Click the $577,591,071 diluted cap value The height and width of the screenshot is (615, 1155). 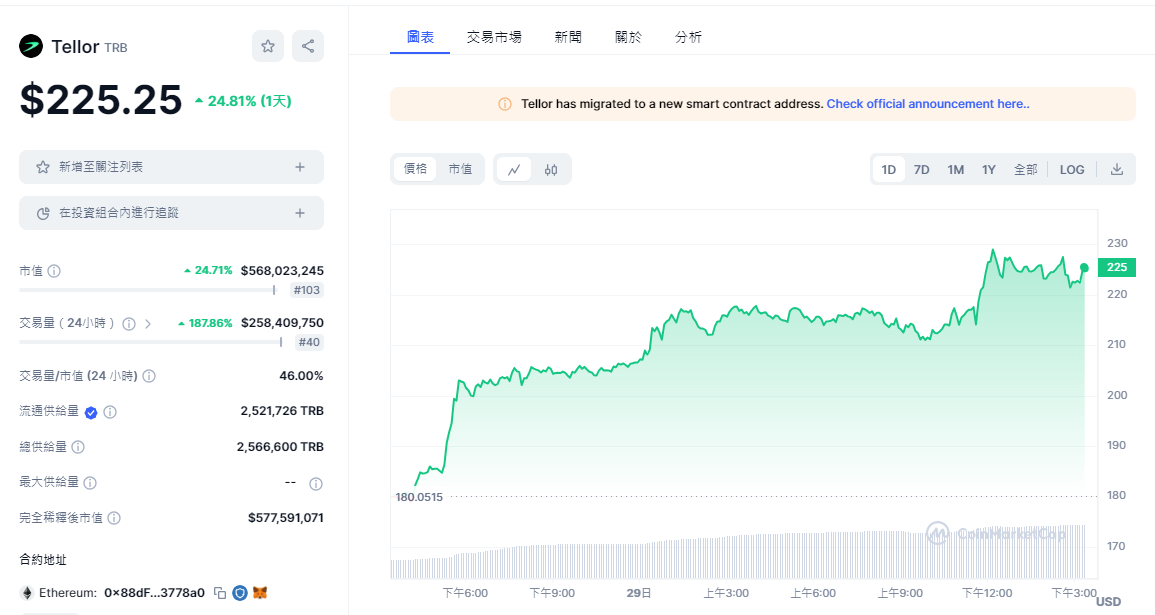[286, 518]
